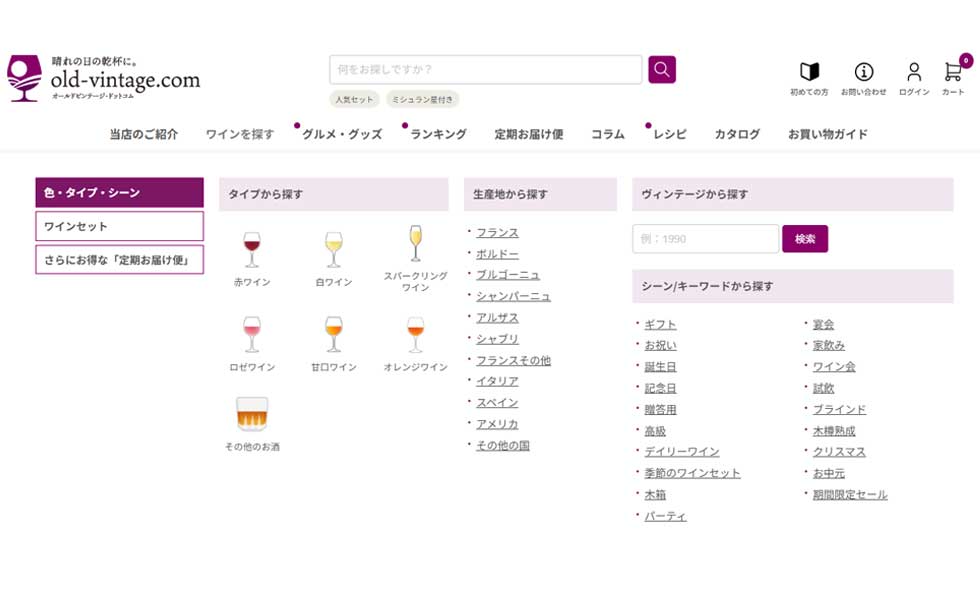Open the ランキング menu item
980x600 pixels.
point(437,132)
